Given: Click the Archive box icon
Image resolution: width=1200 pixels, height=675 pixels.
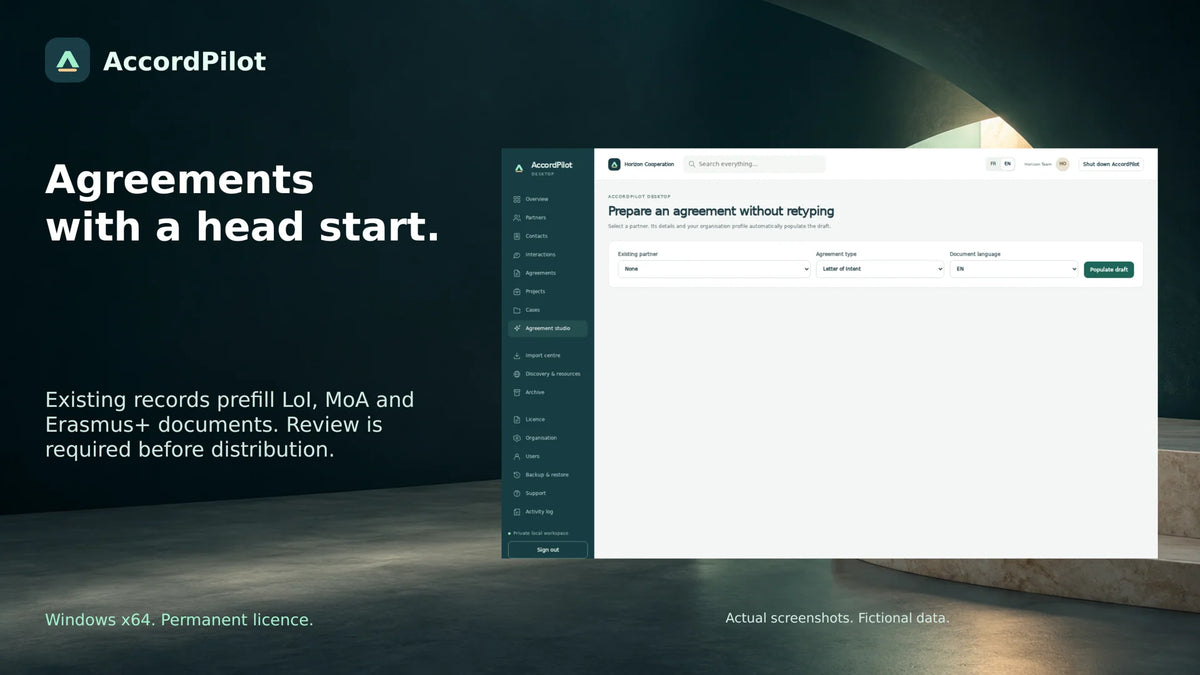Looking at the screenshot, I should [516, 393].
